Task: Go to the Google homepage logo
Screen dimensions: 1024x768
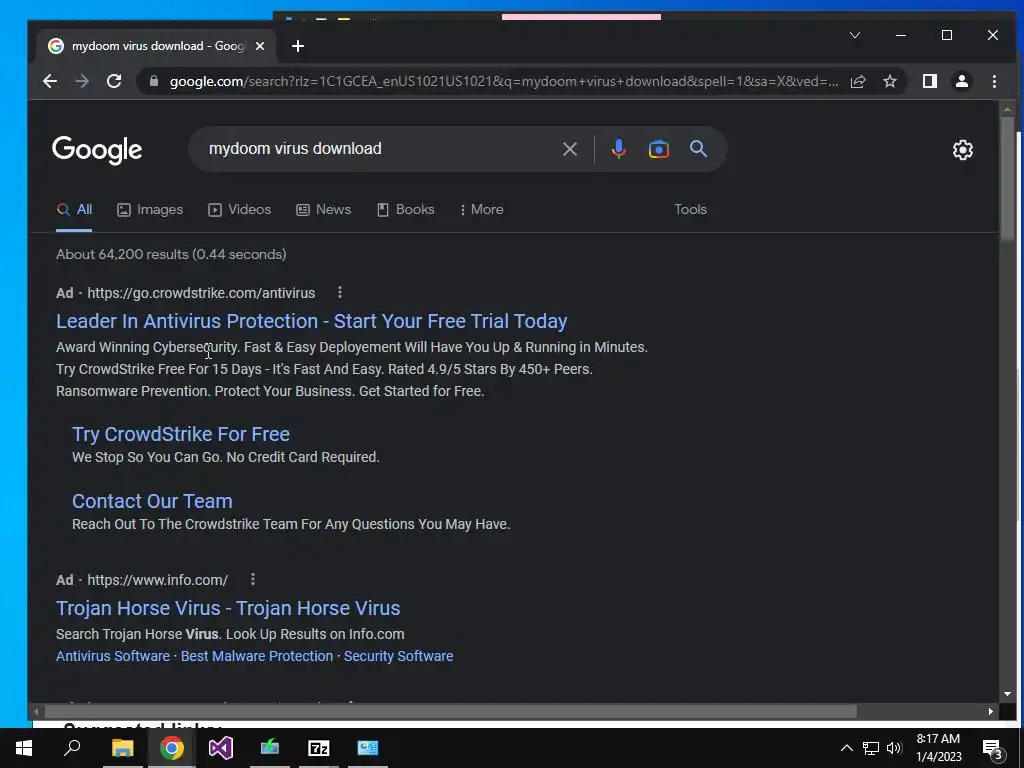Action: 97,150
